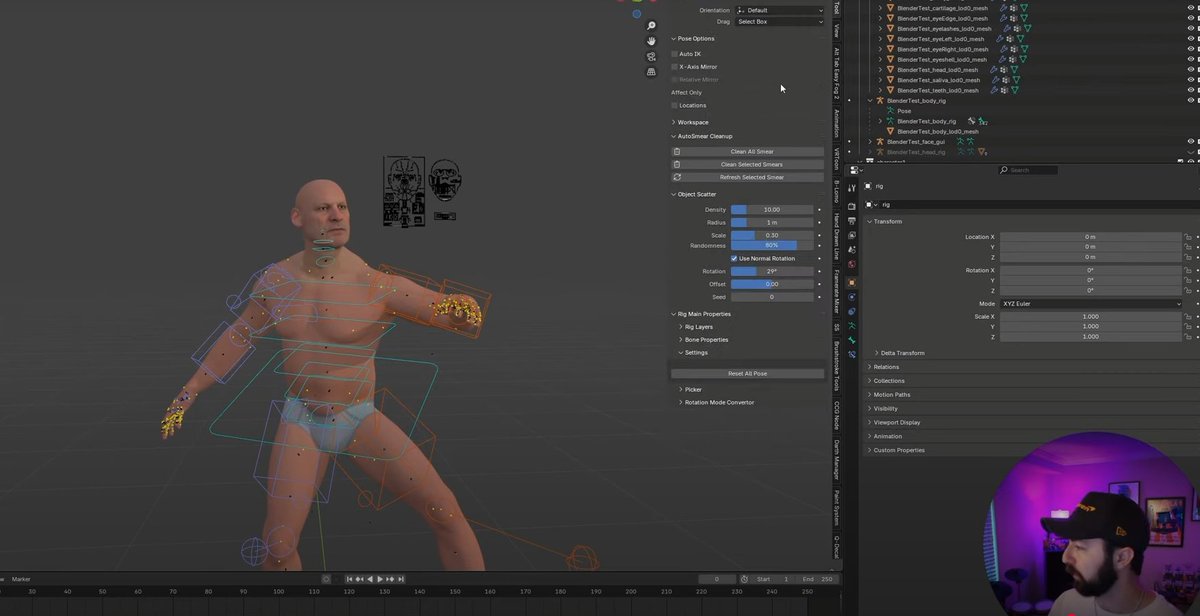Collapse the Pose Options panel
Screen dimensions: 1200x616
[696, 39]
